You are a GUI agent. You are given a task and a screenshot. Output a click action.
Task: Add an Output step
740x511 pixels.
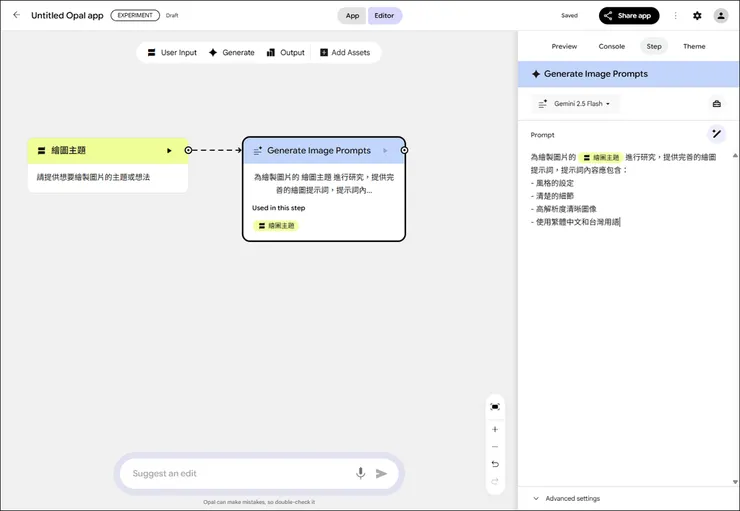(286, 52)
